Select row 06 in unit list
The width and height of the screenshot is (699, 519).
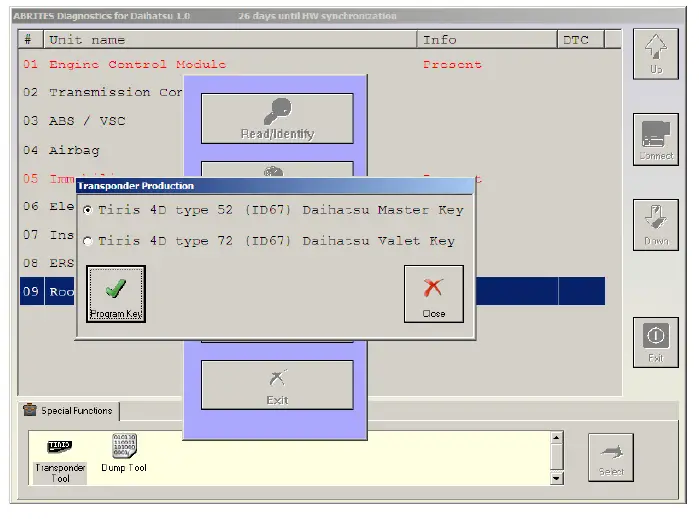(x=48, y=206)
